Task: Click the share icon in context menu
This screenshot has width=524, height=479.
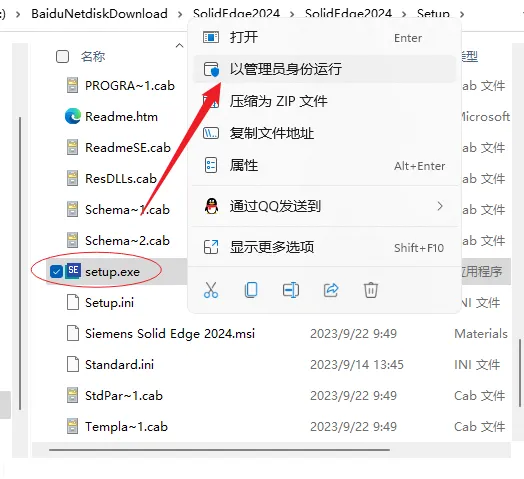Action: (x=331, y=290)
